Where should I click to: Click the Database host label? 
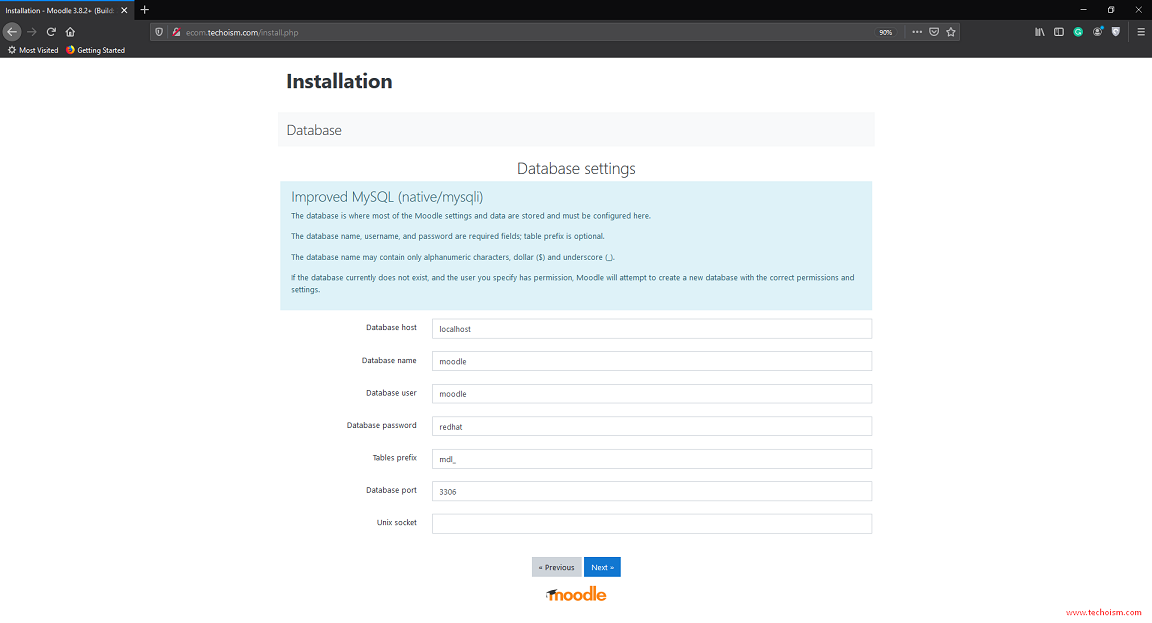point(391,328)
